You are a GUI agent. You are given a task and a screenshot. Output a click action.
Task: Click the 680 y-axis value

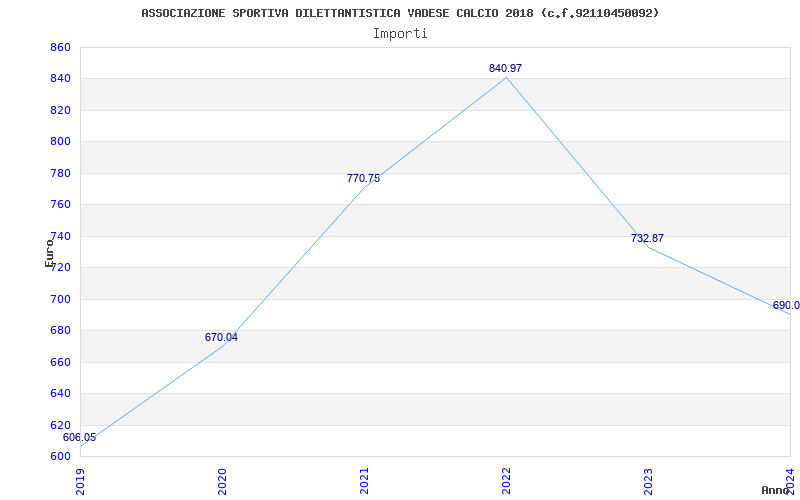(60, 331)
